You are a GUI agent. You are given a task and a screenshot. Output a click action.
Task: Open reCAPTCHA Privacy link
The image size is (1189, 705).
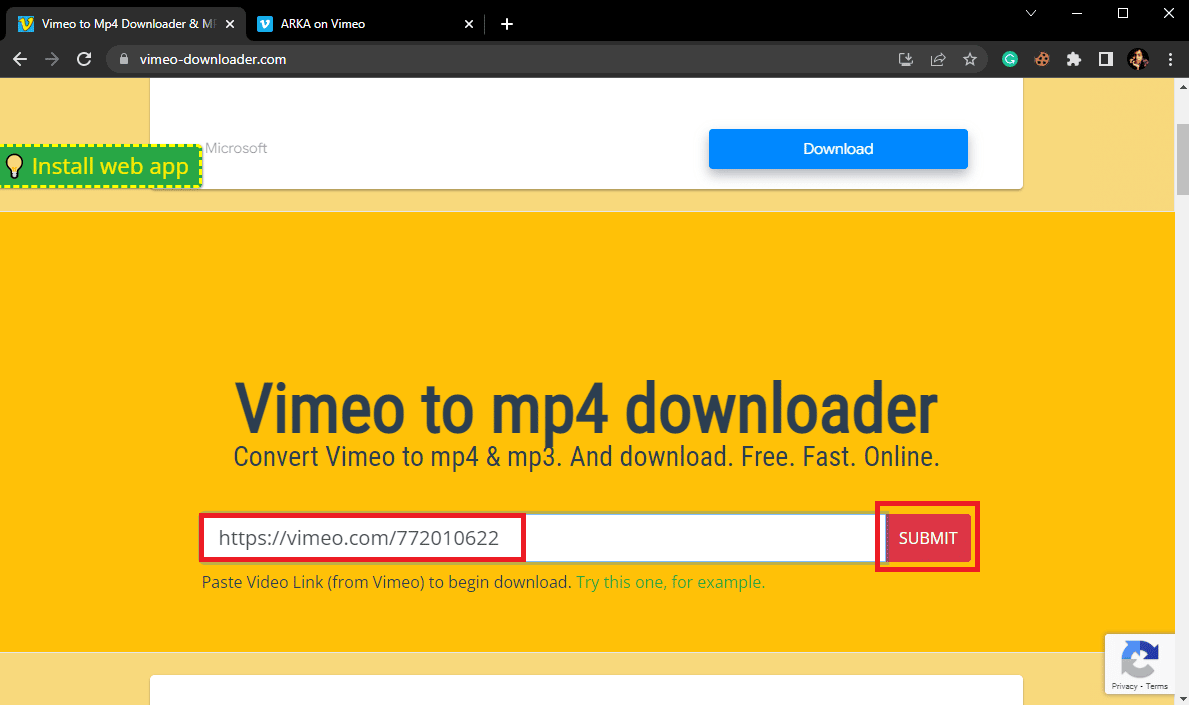(x=1124, y=686)
